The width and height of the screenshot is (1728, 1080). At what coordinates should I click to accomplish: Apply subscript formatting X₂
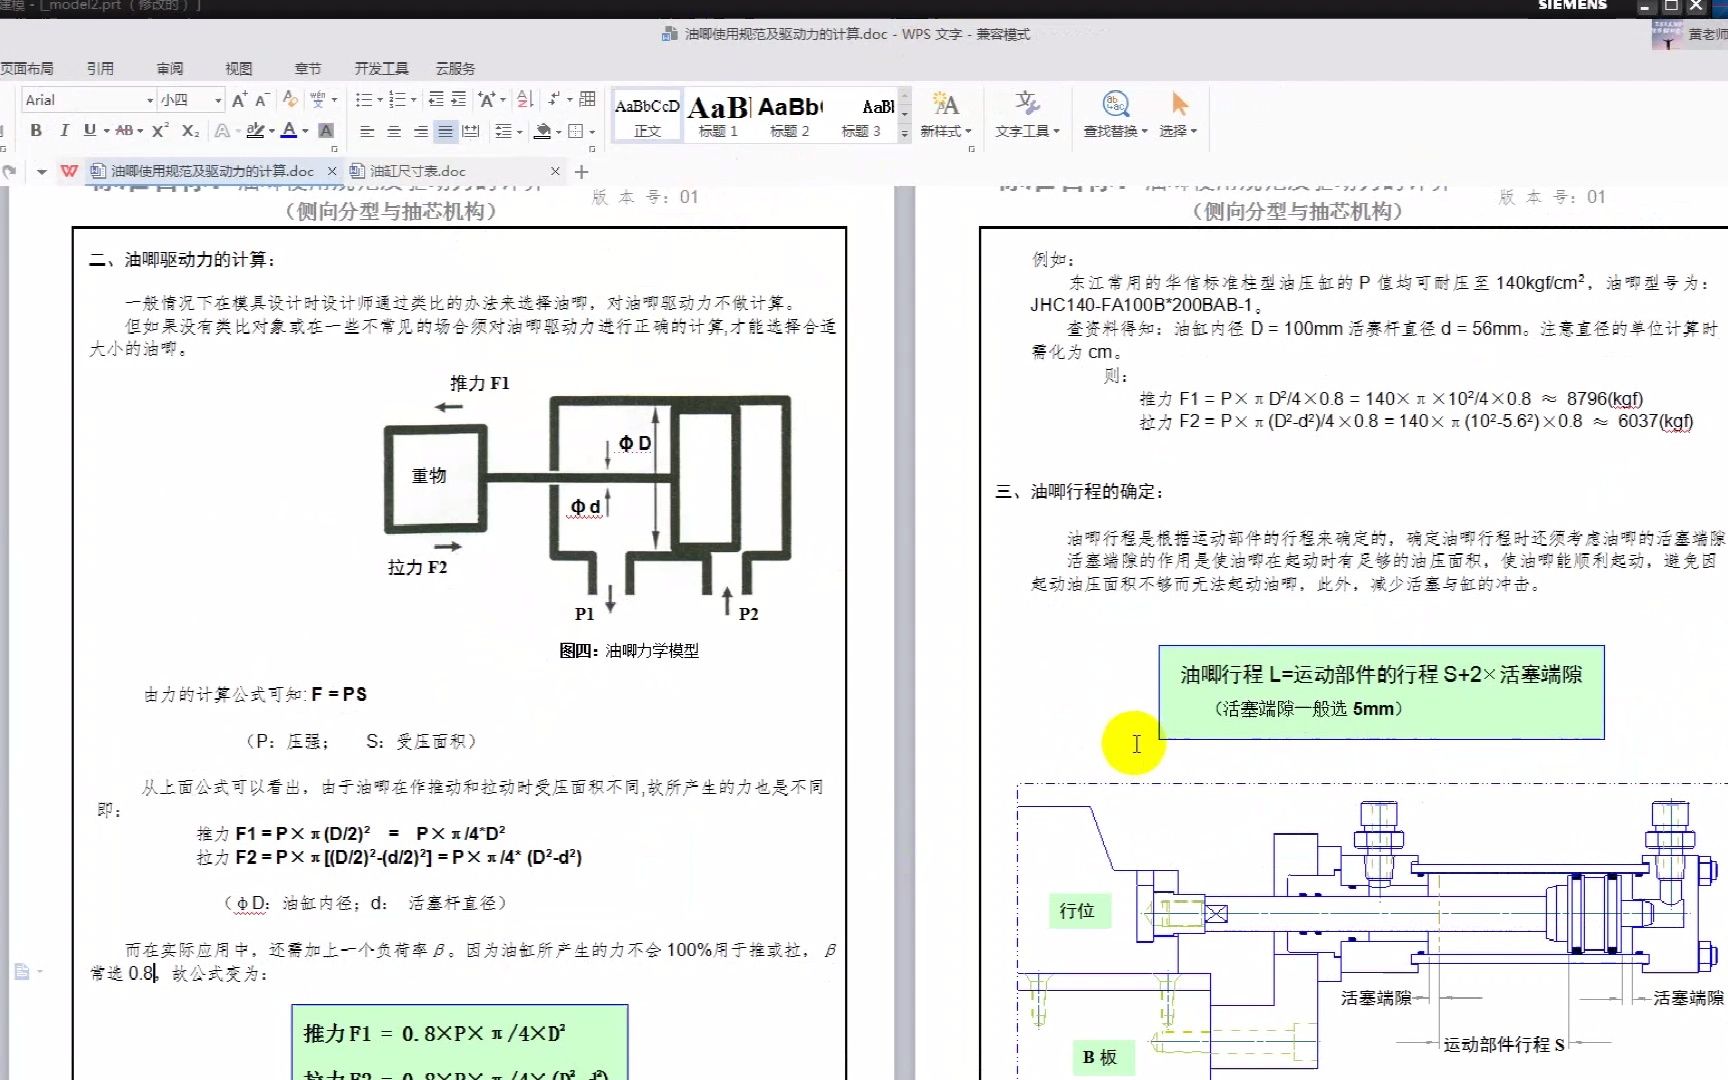click(x=188, y=130)
